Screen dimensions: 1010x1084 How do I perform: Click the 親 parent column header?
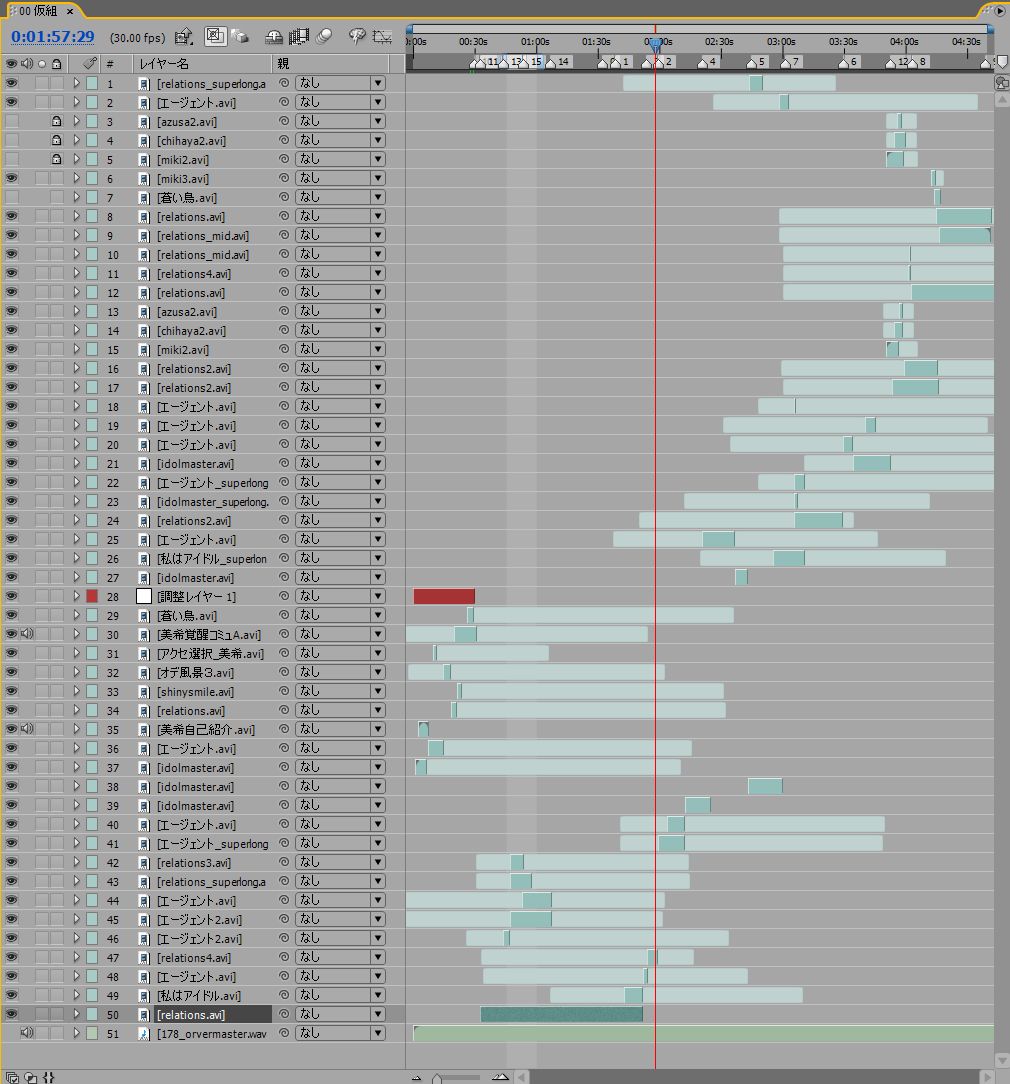(283, 64)
